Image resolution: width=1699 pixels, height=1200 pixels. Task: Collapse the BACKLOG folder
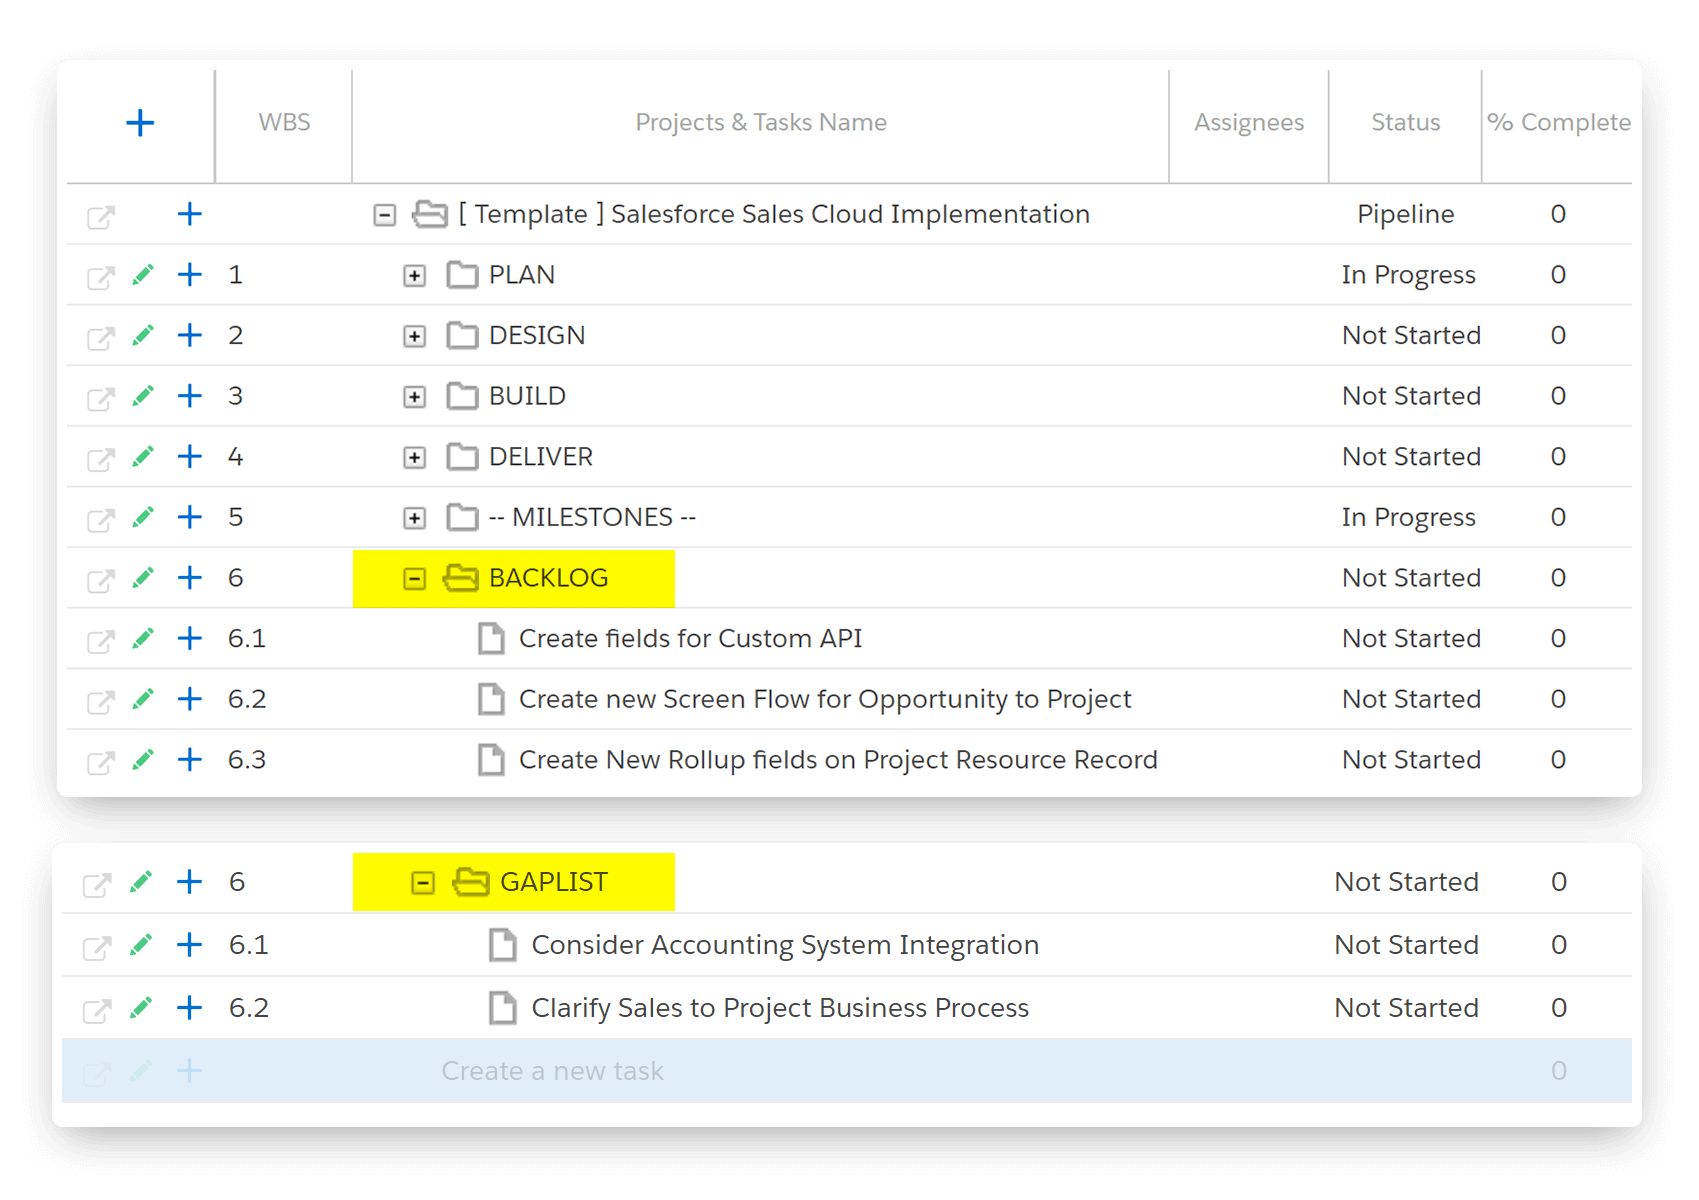pos(415,579)
